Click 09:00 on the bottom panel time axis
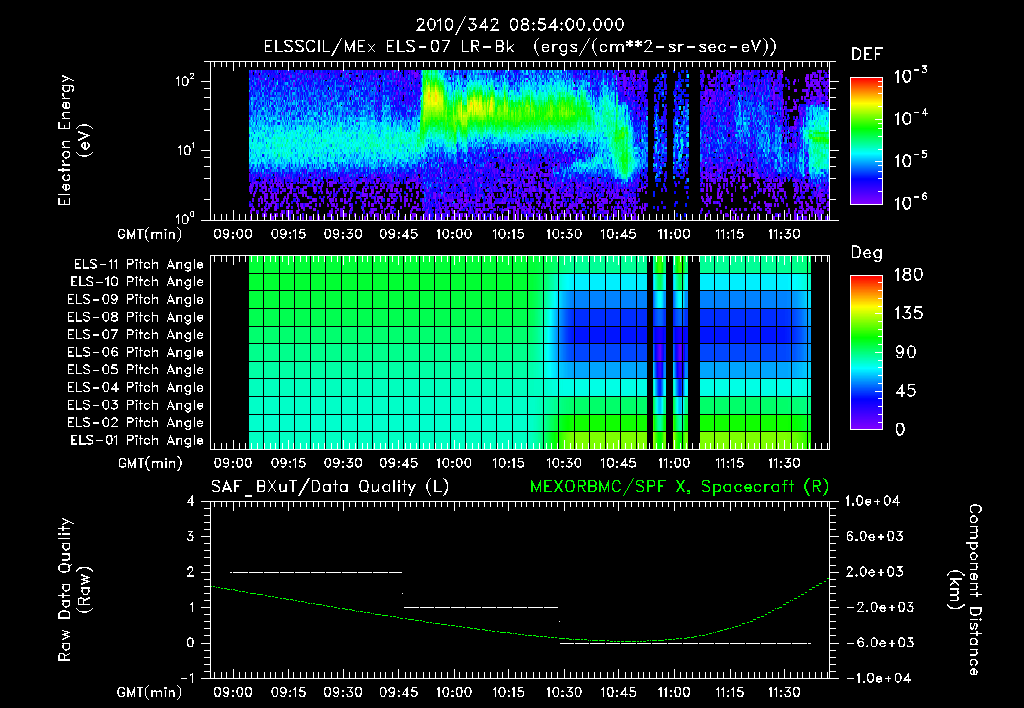This screenshot has width=1024, height=708. 232,692
